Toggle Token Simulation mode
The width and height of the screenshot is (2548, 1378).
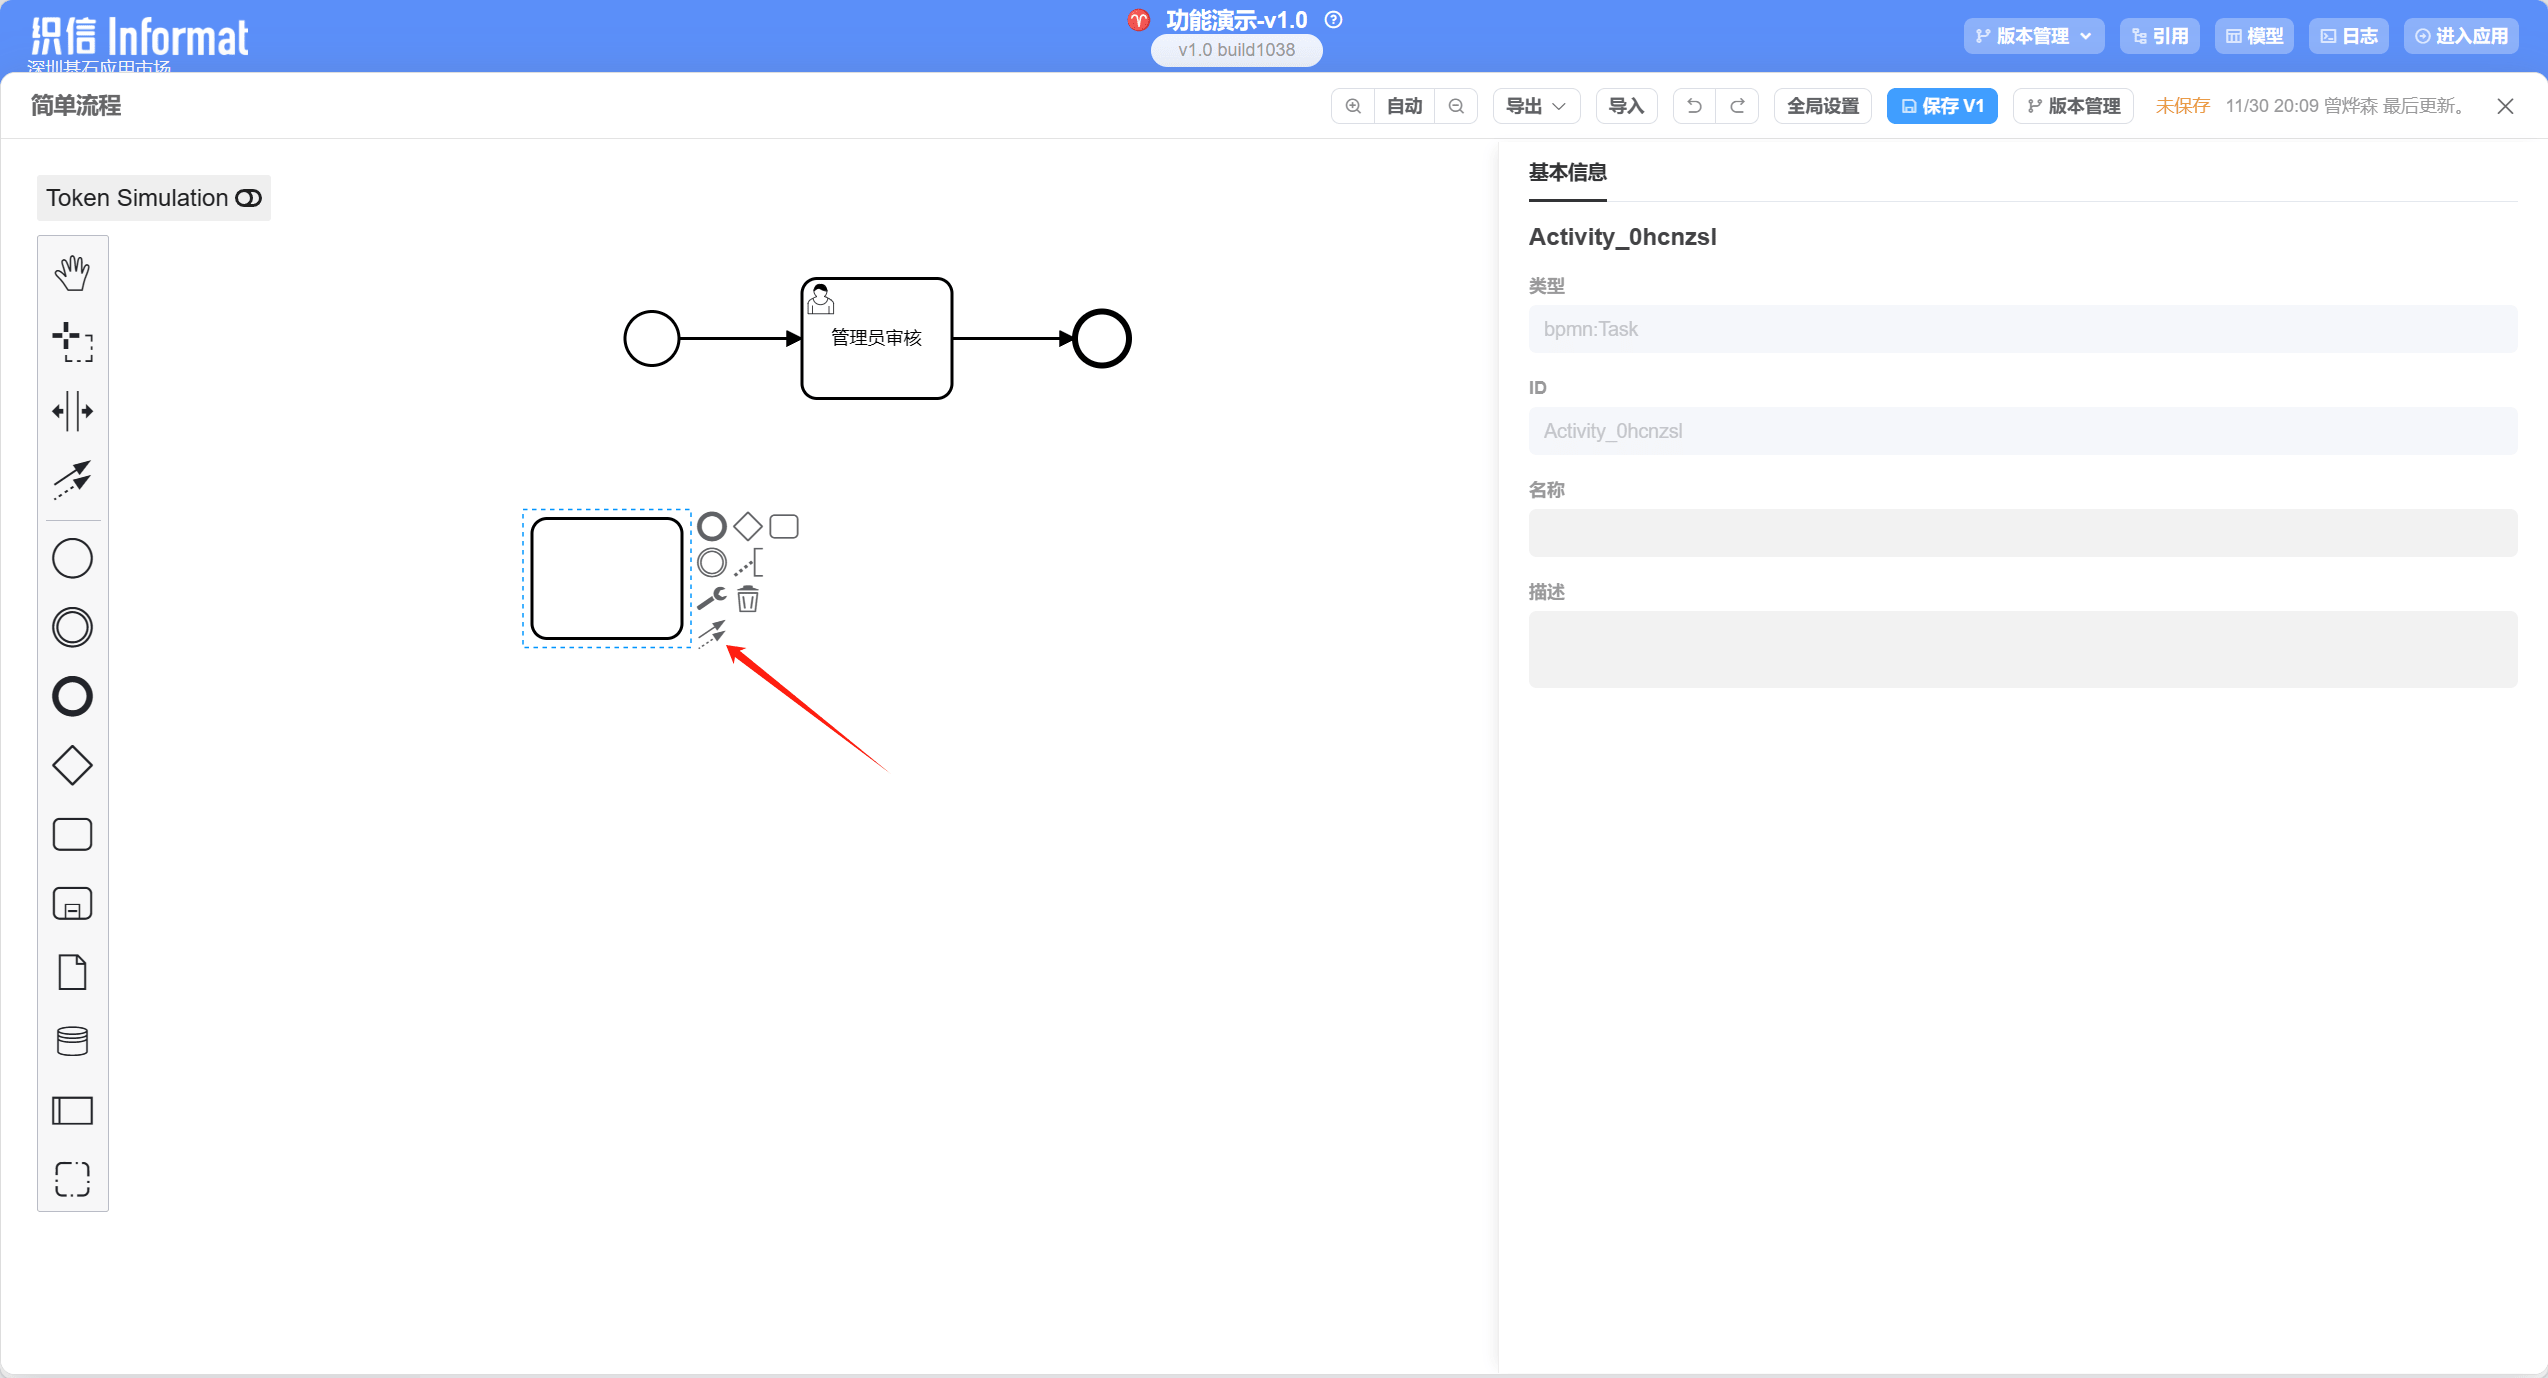tap(153, 198)
